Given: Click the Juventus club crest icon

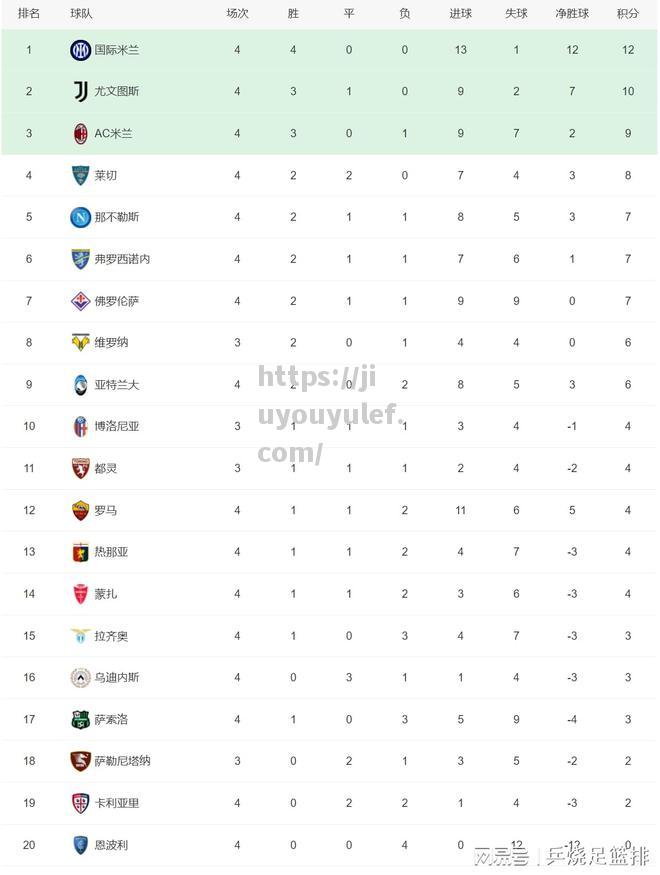Looking at the screenshot, I should 80,92.
